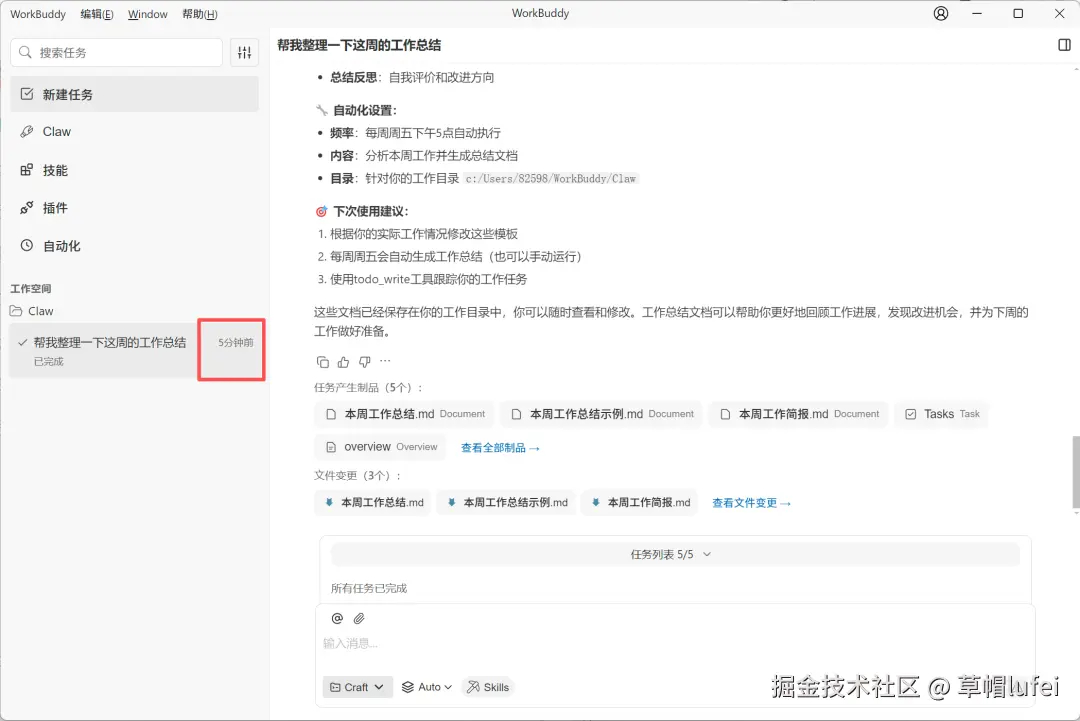
Task: Click the 搜索任务 search field
Action: point(116,52)
